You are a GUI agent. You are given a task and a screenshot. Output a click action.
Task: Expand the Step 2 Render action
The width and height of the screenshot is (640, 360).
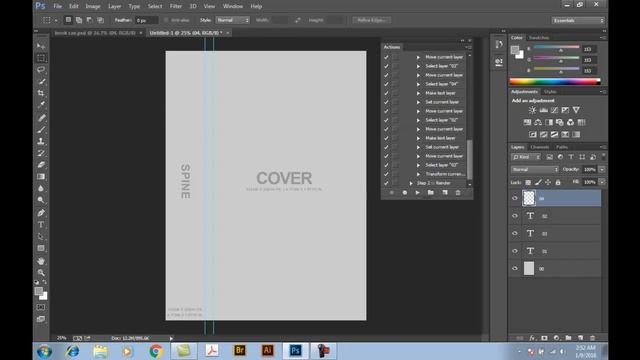[411, 183]
